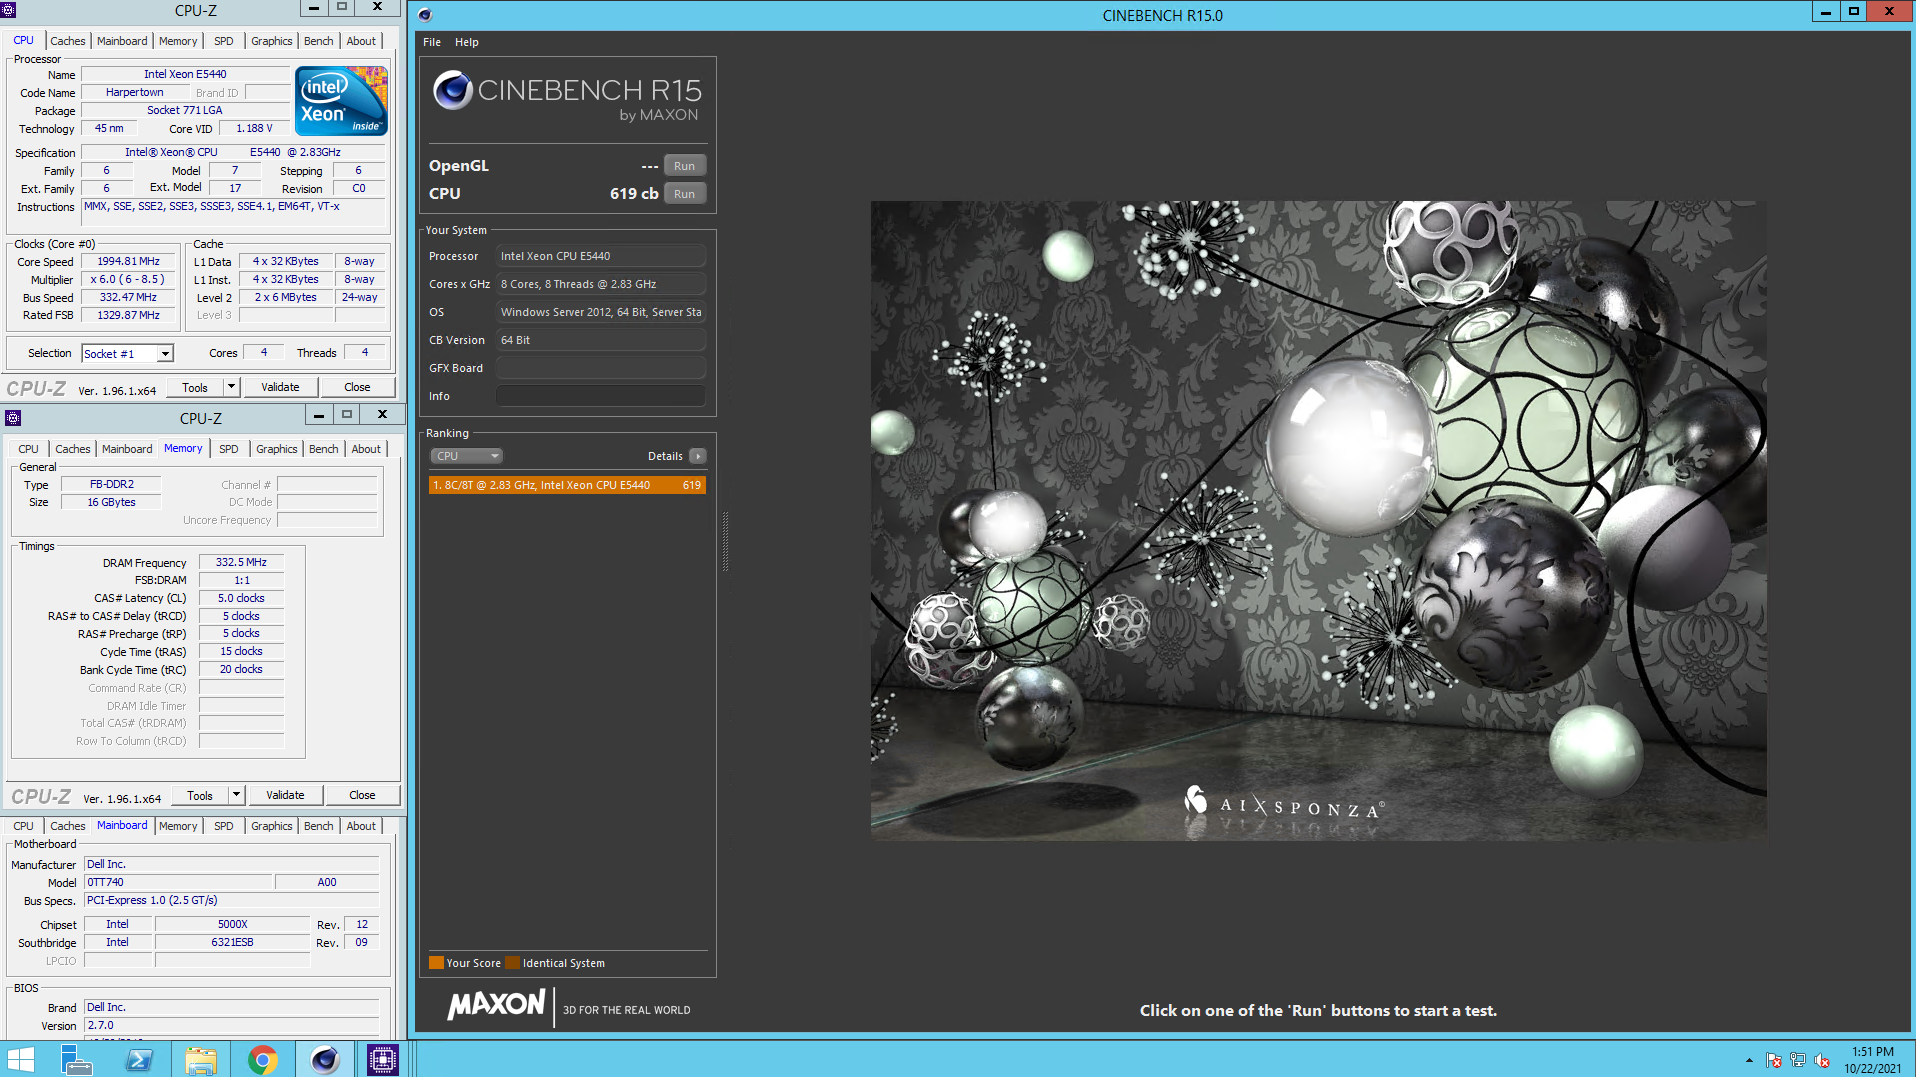Viewport: 1916px width, 1077px height.
Task: Click the 619 cb CPU score value
Action: 634,194
